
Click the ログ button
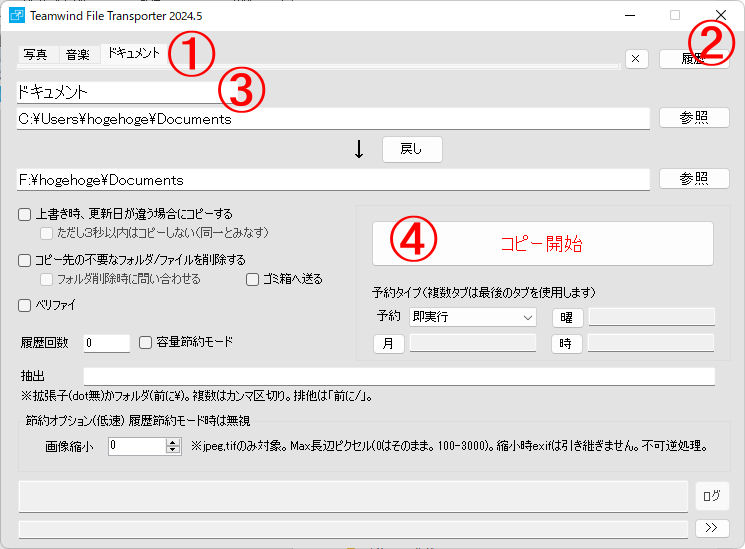pyautogui.click(x=712, y=495)
